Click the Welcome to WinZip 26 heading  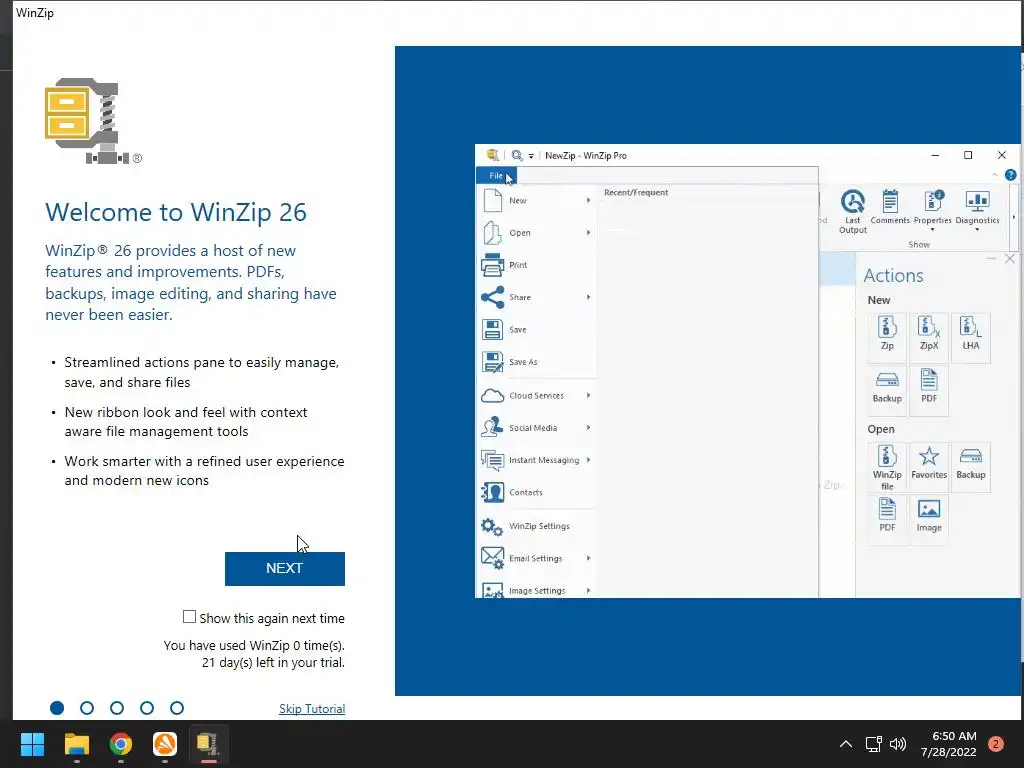click(176, 212)
